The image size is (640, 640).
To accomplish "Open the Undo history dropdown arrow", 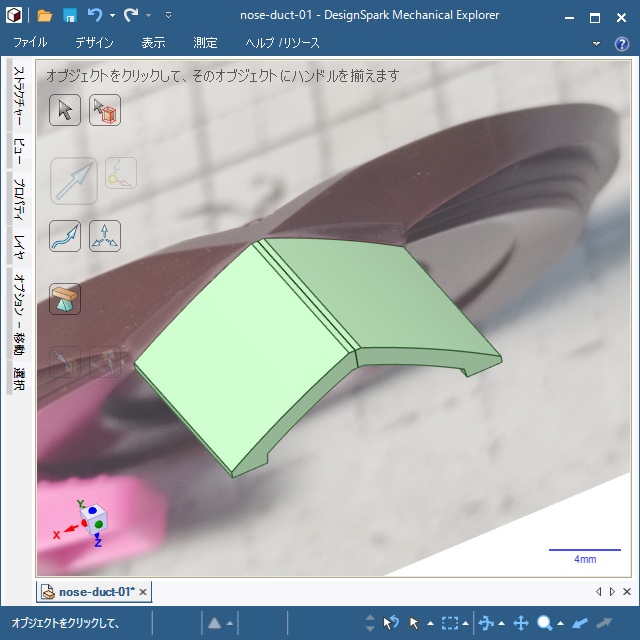I will coord(112,16).
